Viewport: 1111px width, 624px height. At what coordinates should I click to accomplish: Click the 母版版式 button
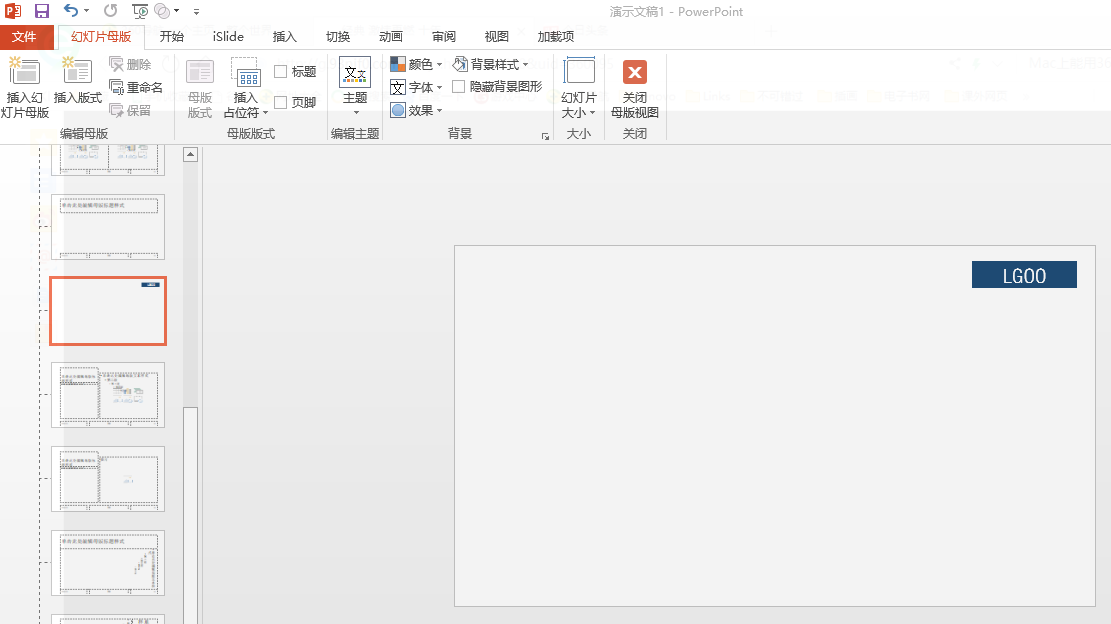[x=200, y=89]
